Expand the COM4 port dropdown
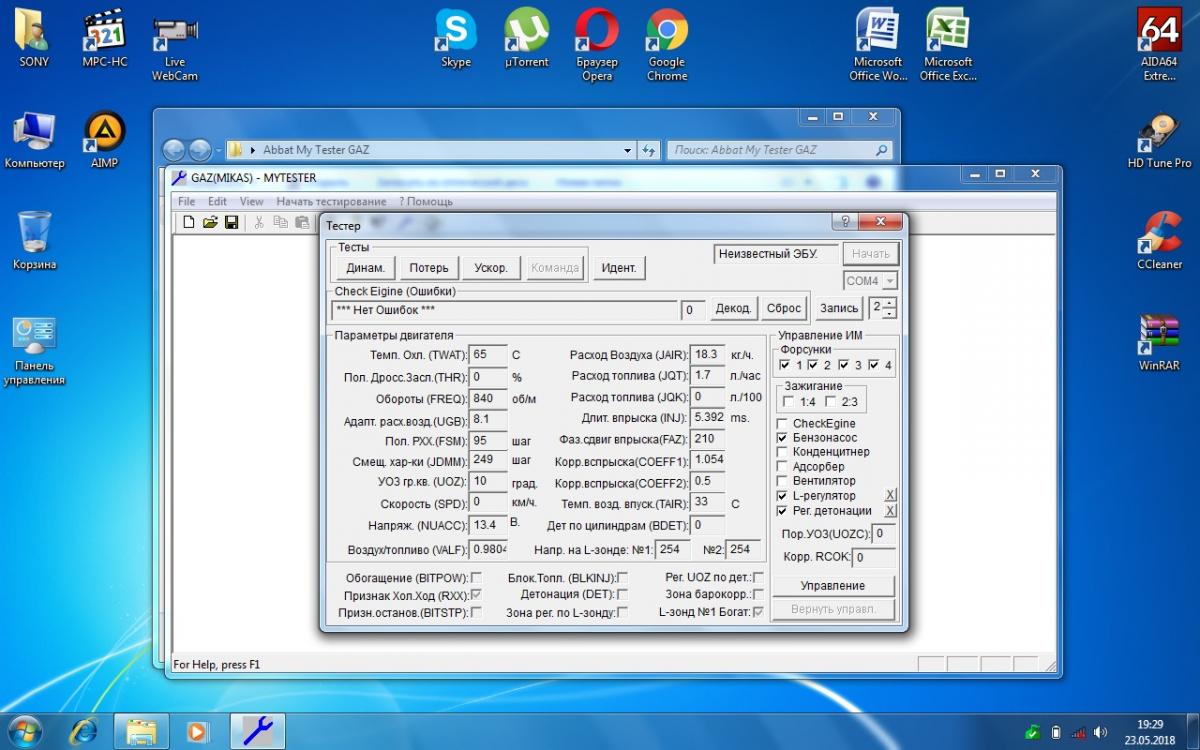 pos(889,282)
